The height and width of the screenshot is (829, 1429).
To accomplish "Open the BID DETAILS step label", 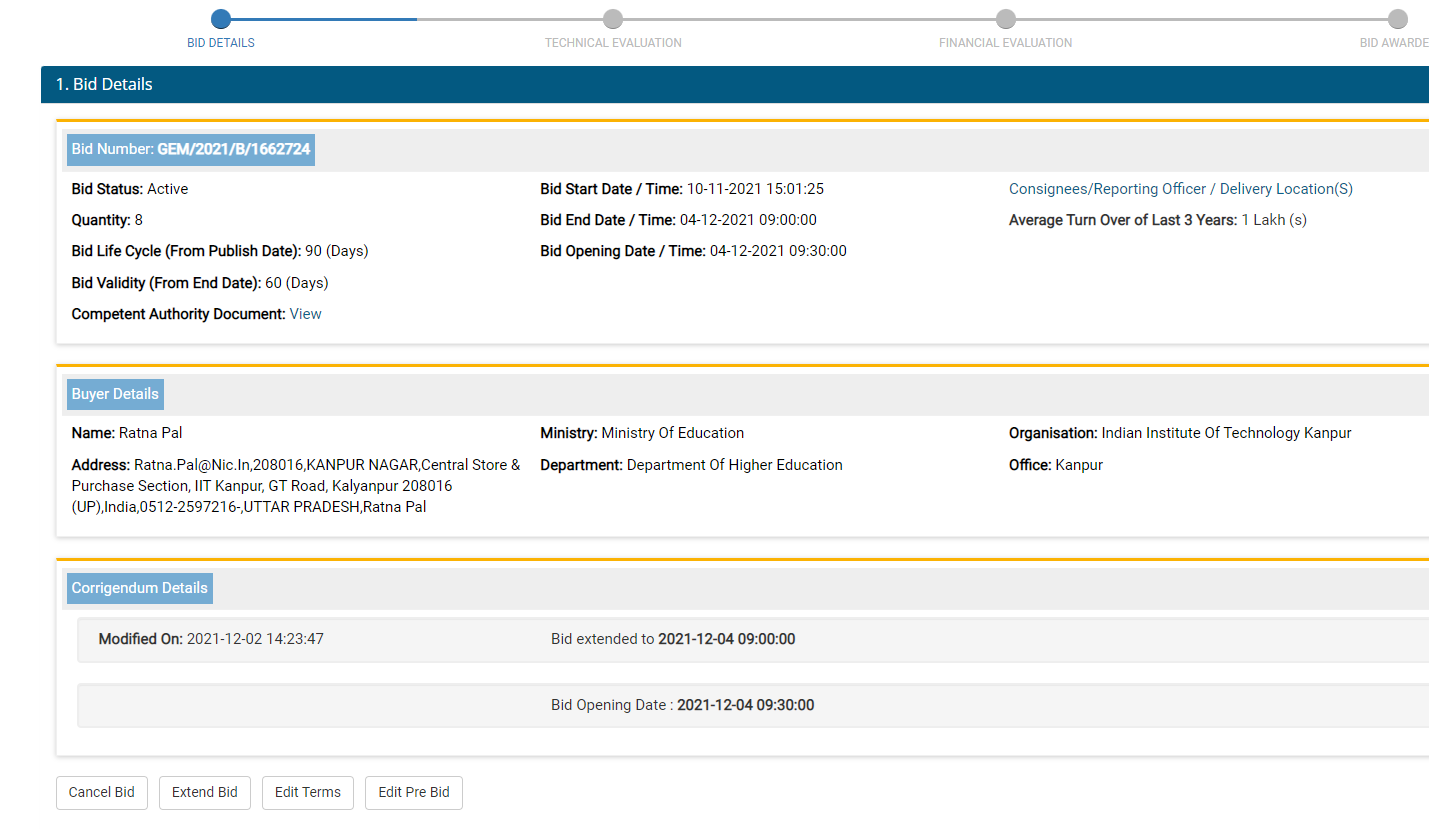I will pyautogui.click(x=221, y=43).
